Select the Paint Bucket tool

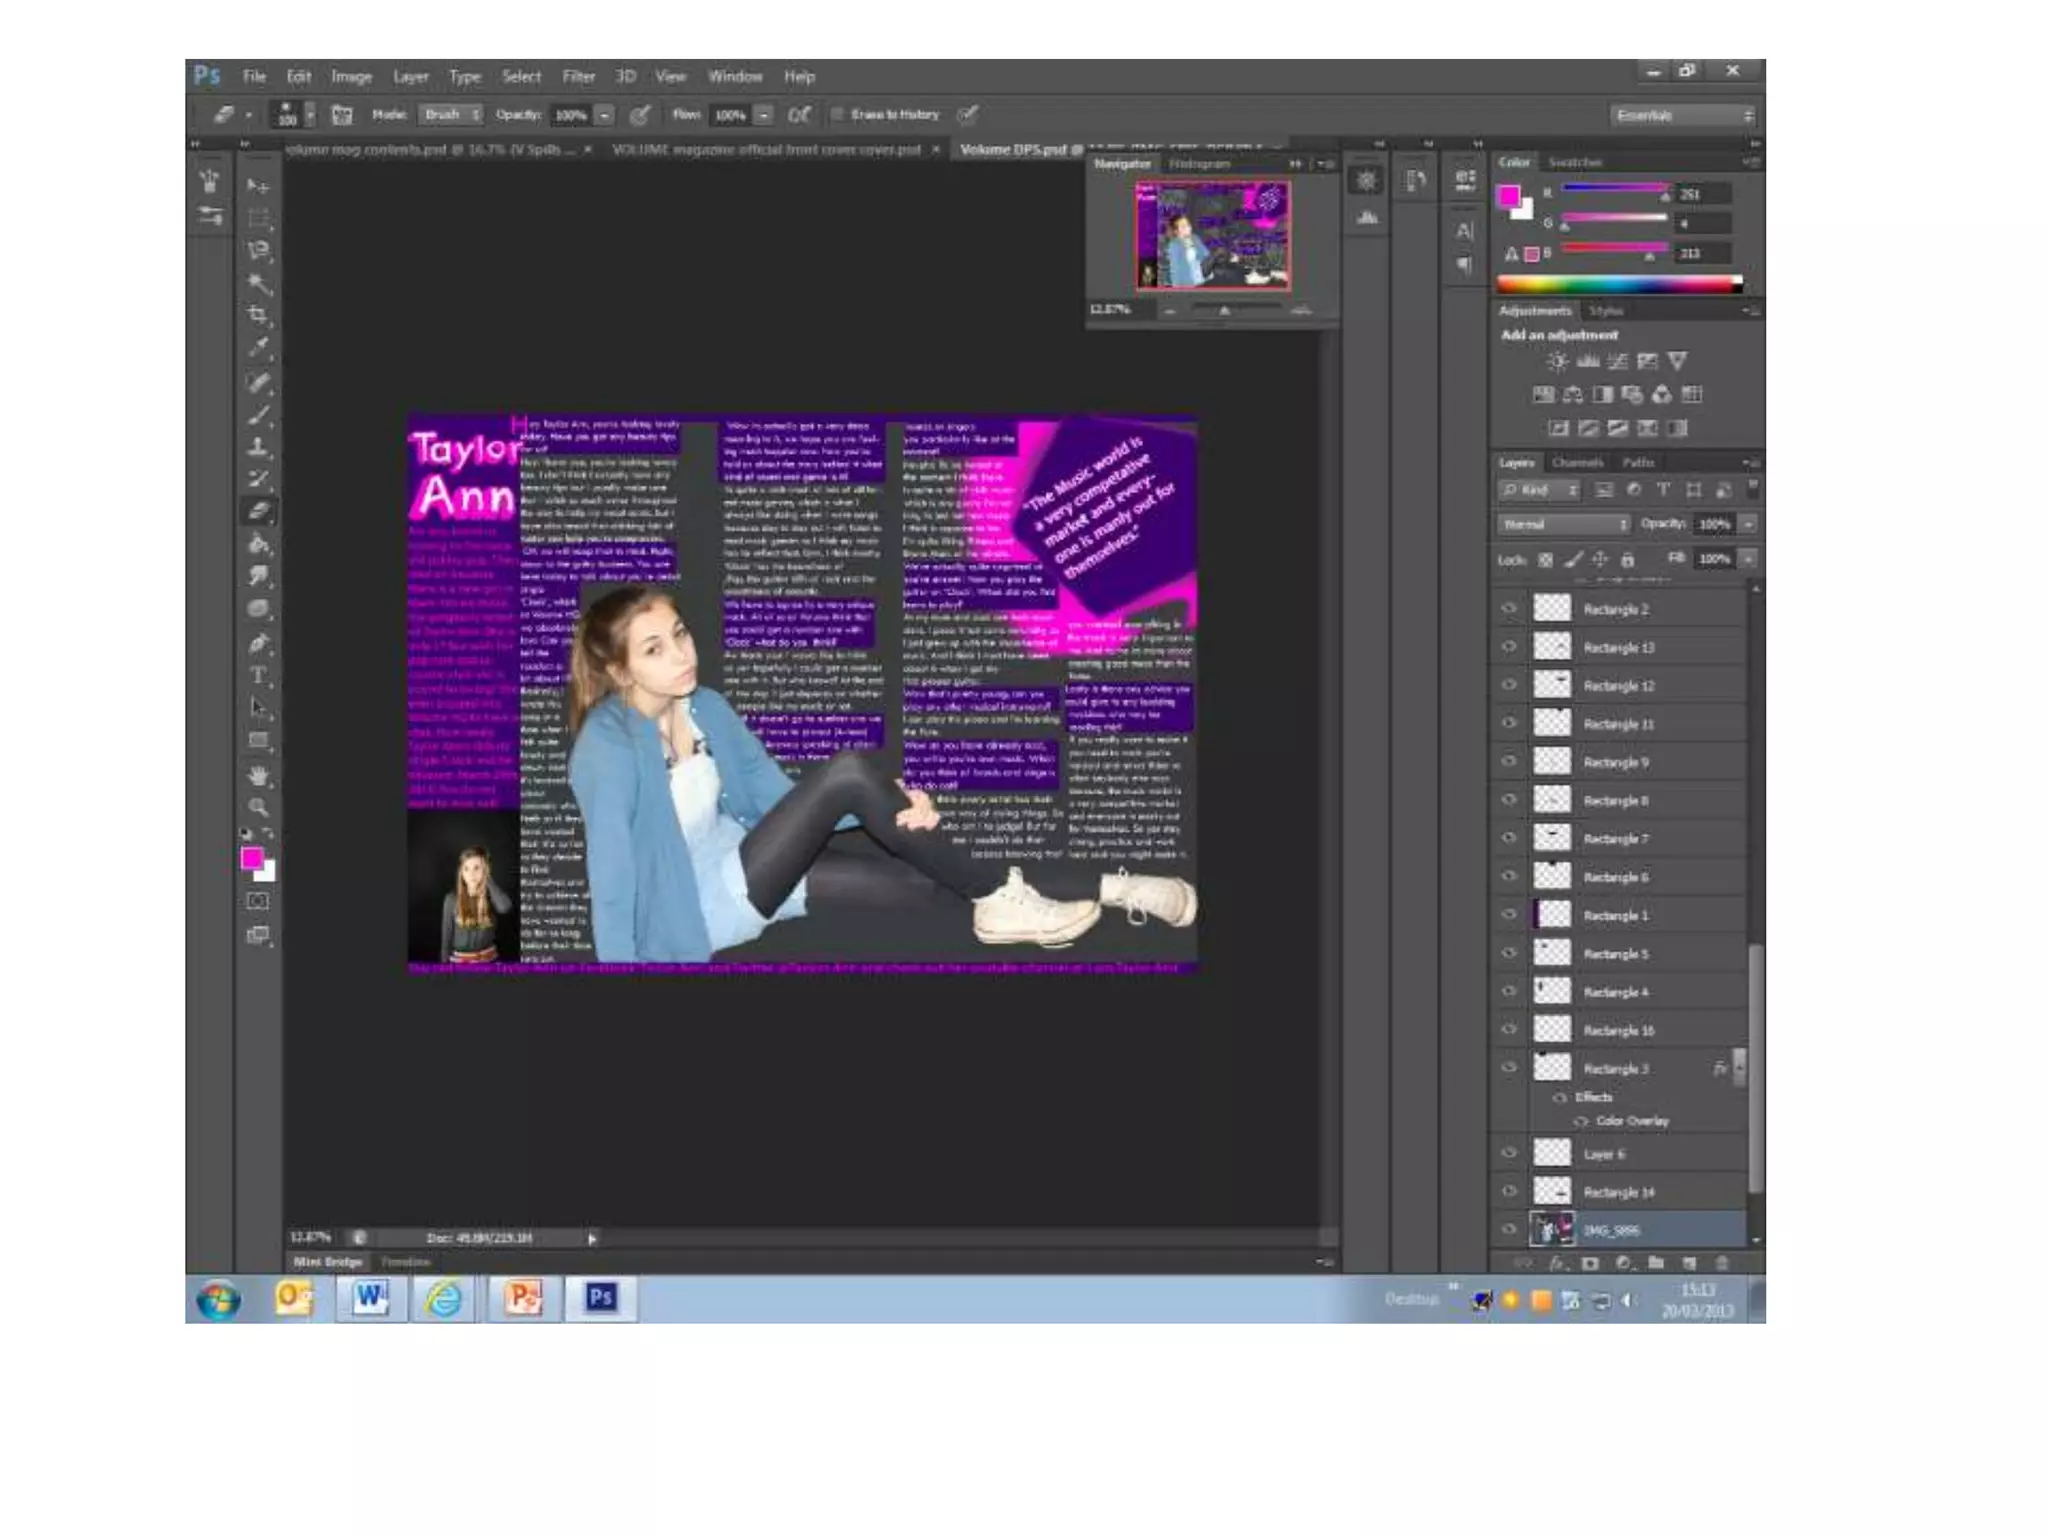click(258, 544)
